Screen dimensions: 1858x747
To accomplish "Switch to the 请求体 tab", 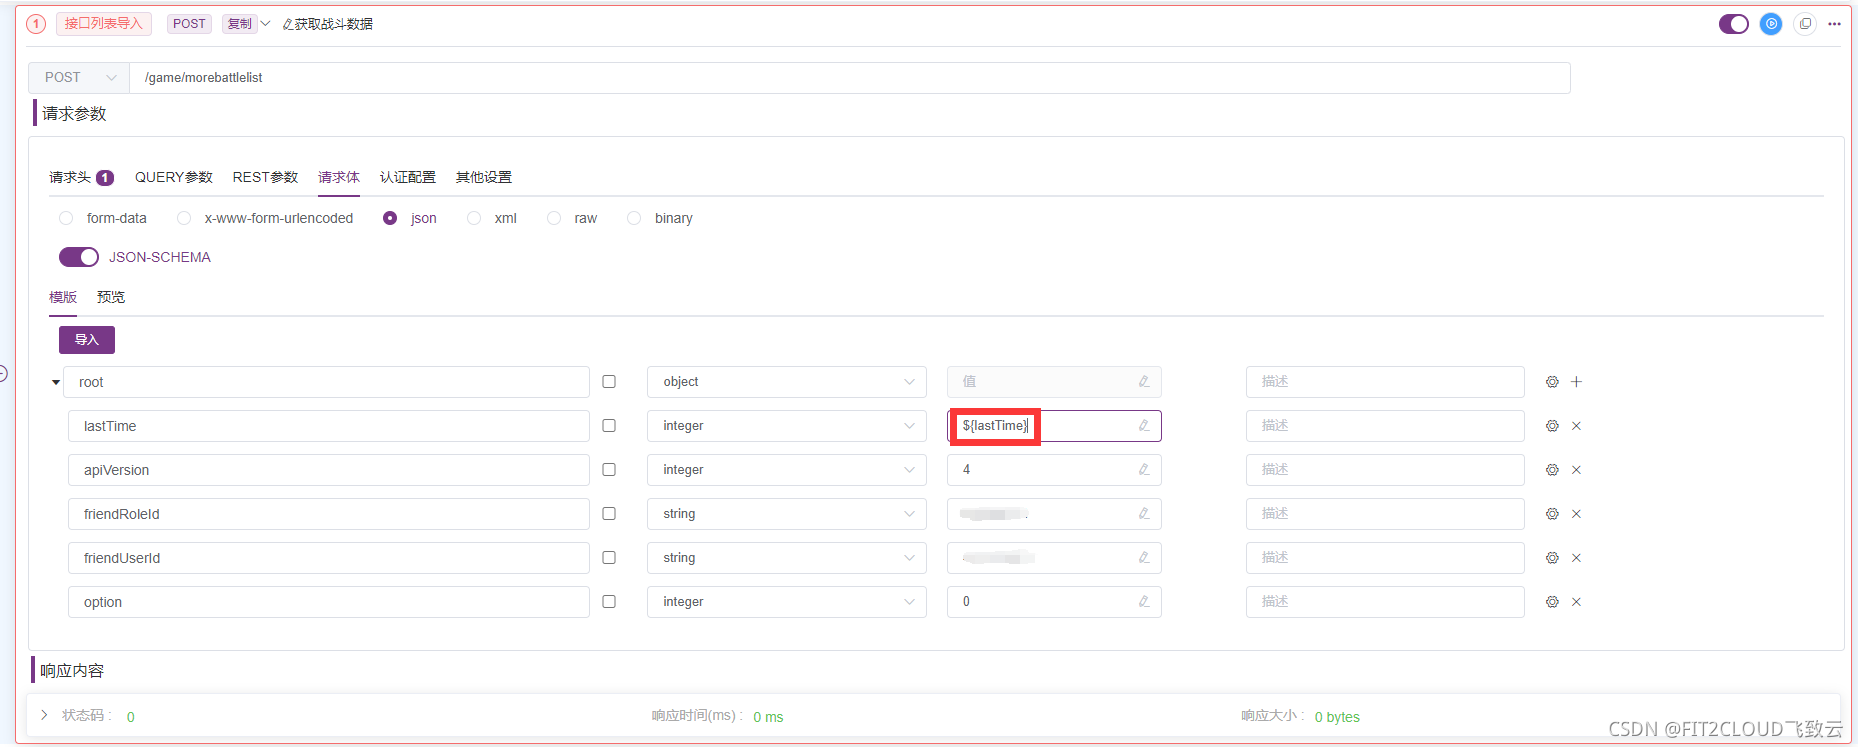I will pos(339,177).
